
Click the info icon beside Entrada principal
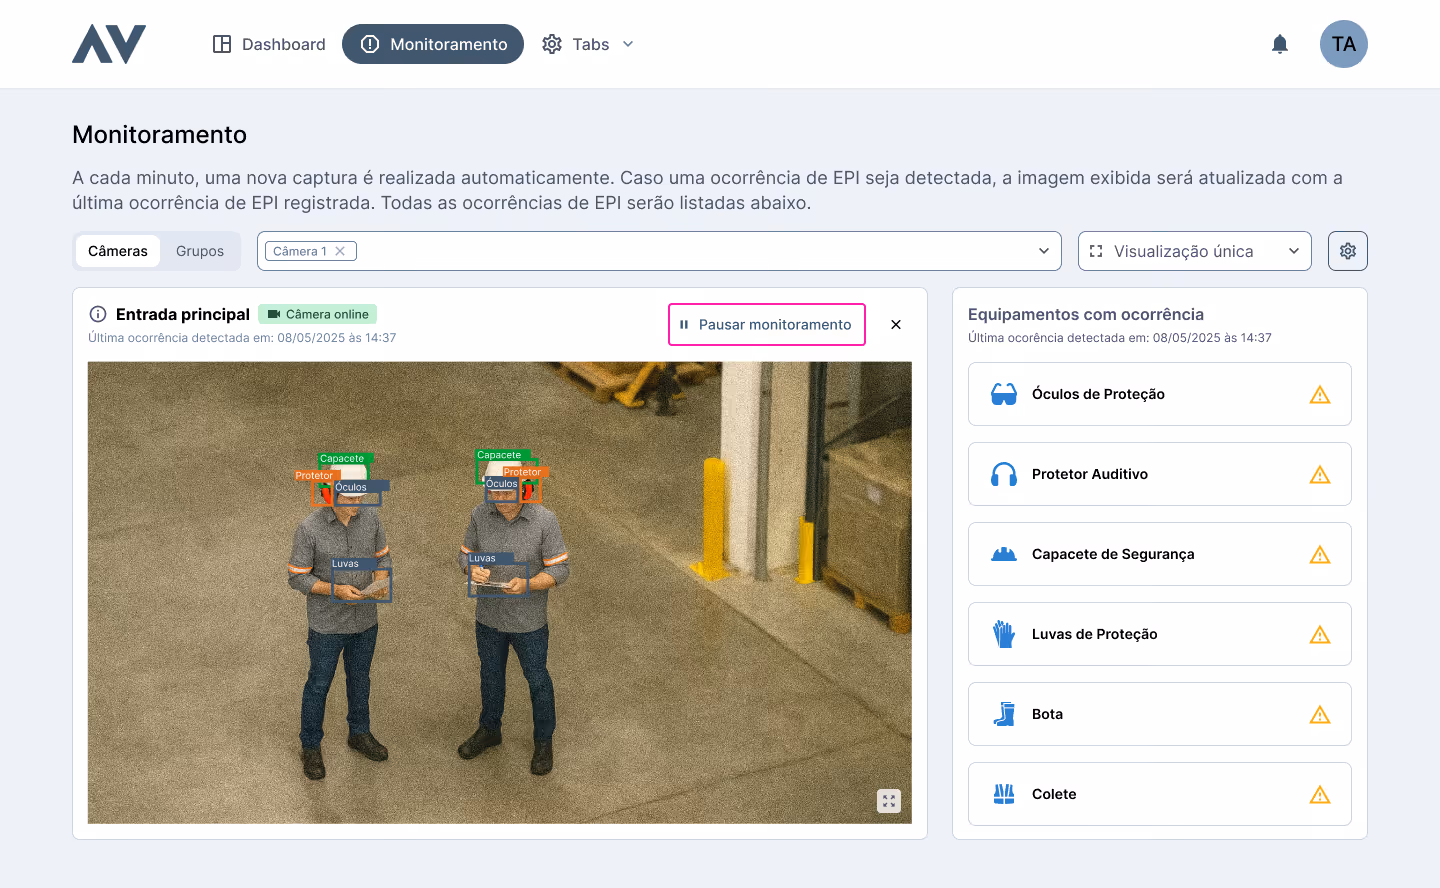pos(98,314)
